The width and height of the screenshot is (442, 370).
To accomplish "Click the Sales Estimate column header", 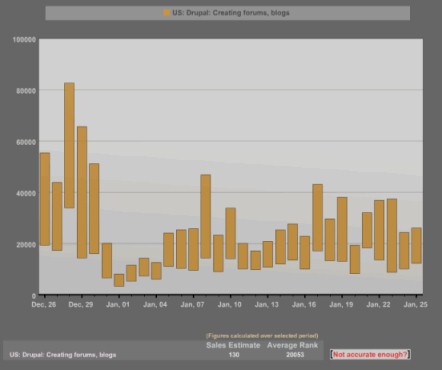I will 233,345.
